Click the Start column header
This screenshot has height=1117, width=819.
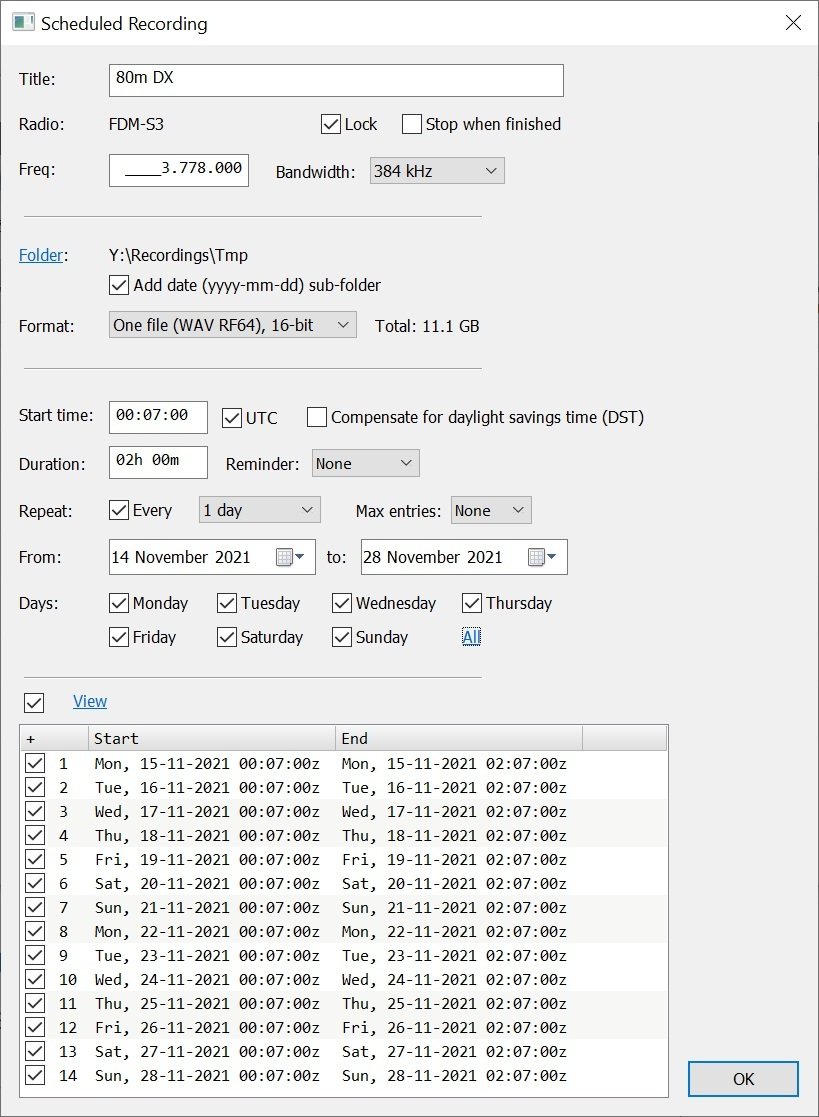click(211, 738)
